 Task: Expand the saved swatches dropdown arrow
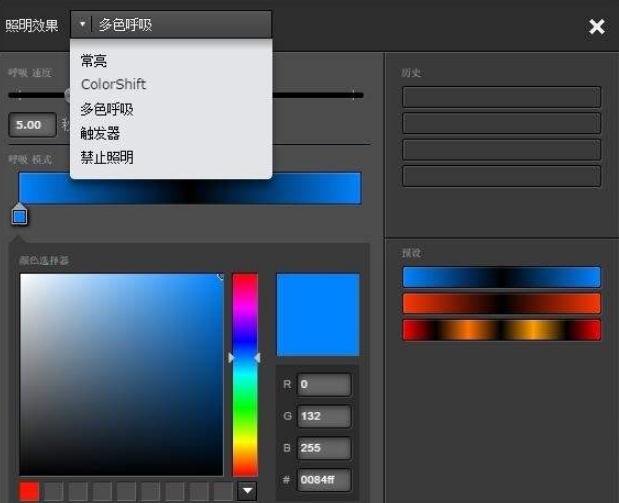point(247,491)
